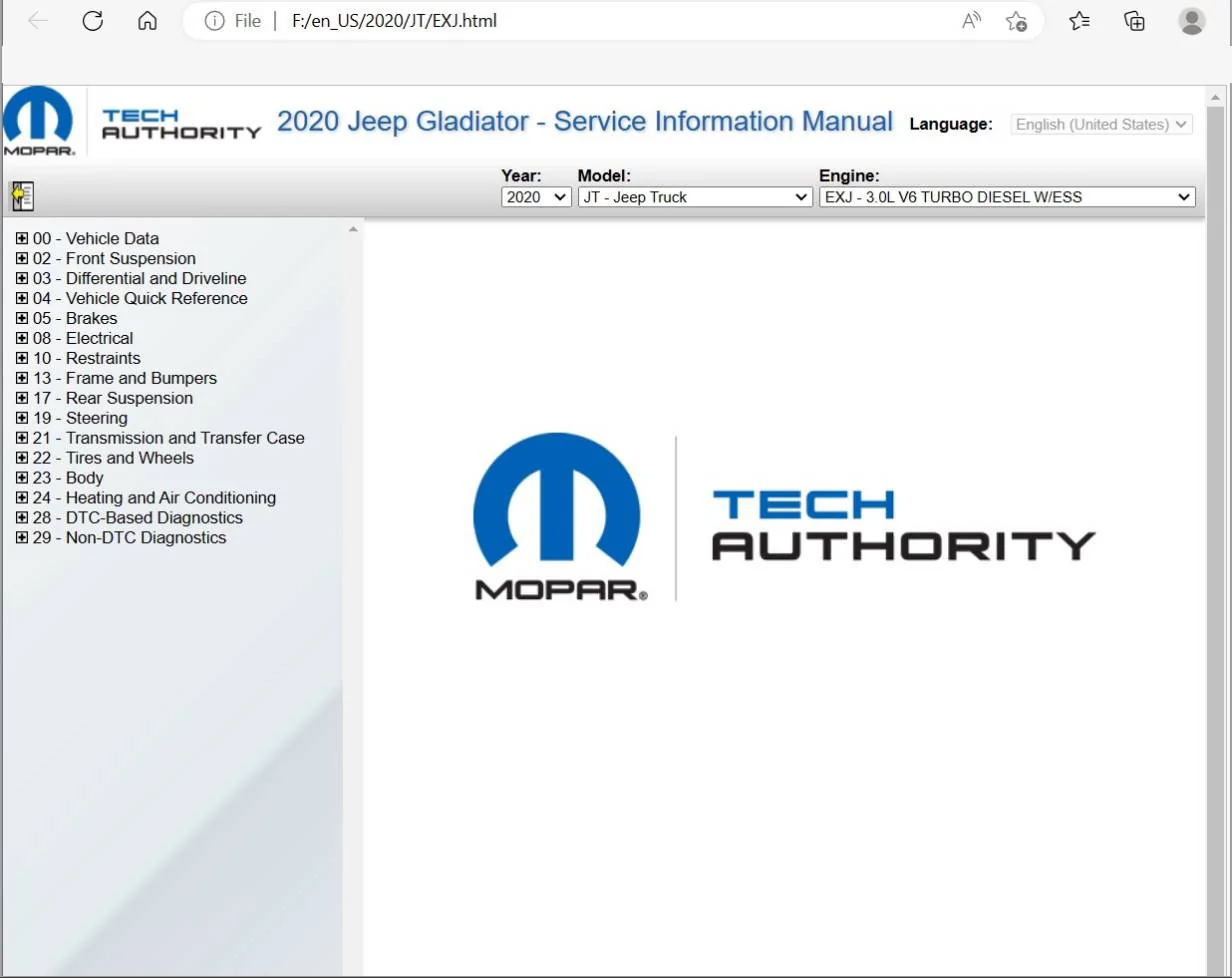The width and height of the screenshot is (1232, 978).
Task: Expand the 19 - Steering node
Action: coord(22,418)
